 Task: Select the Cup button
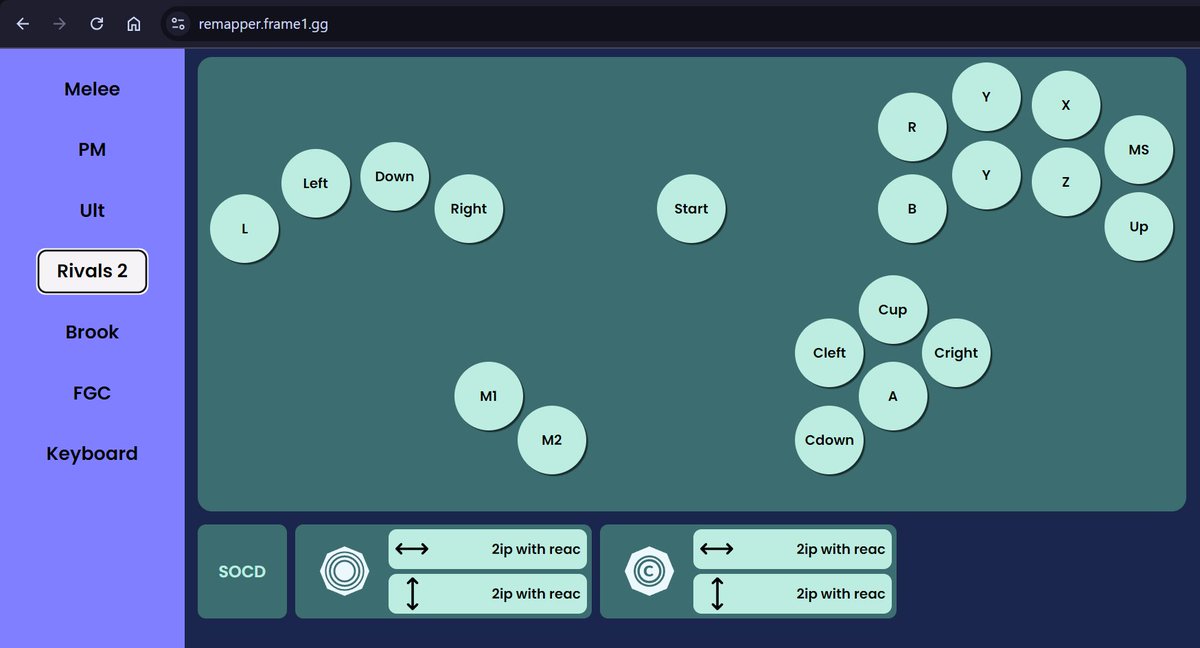click(892, 310)
